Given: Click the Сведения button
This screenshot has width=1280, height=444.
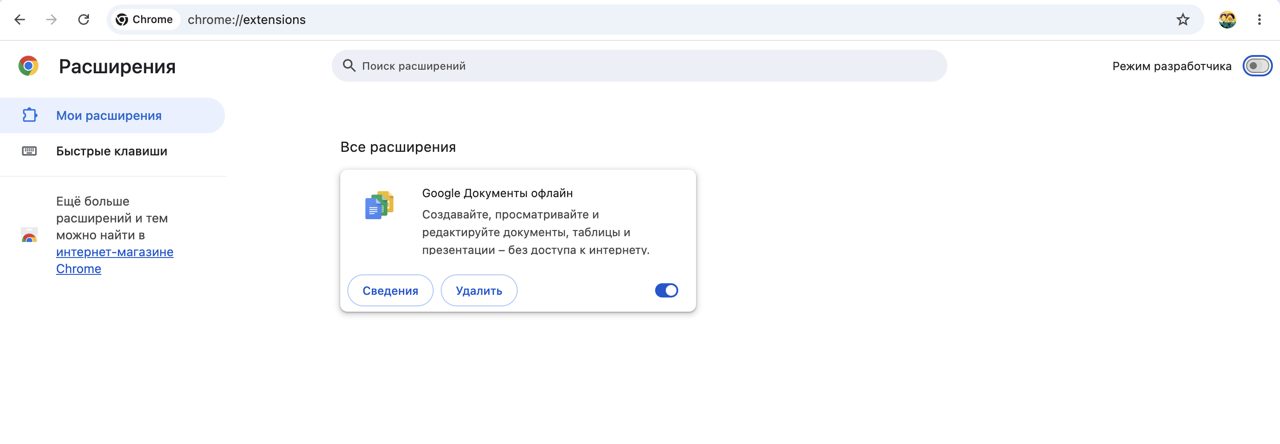Looking at the screenshot, I should click(x=390, y=290).
